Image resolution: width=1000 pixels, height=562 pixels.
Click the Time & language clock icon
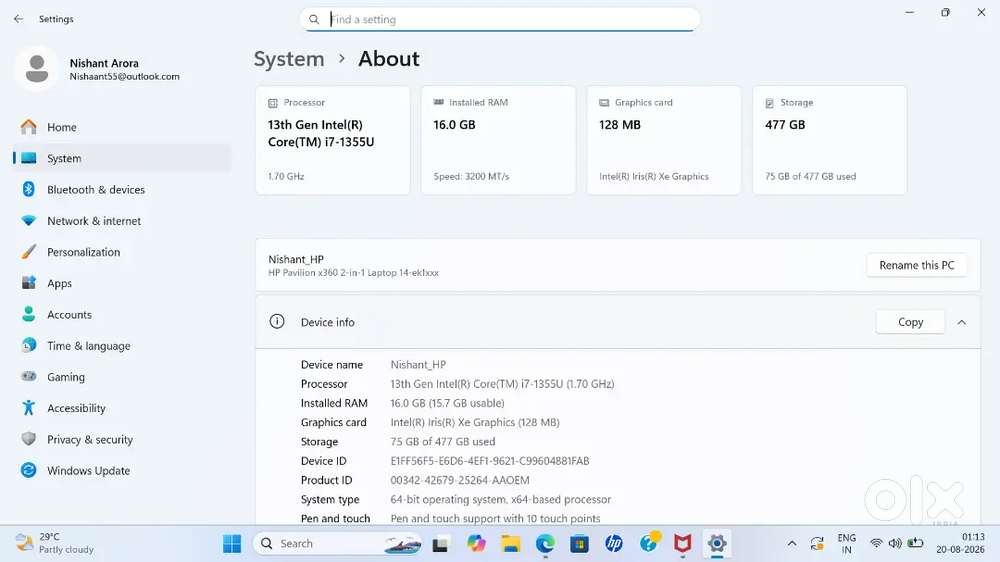point(29,345)
